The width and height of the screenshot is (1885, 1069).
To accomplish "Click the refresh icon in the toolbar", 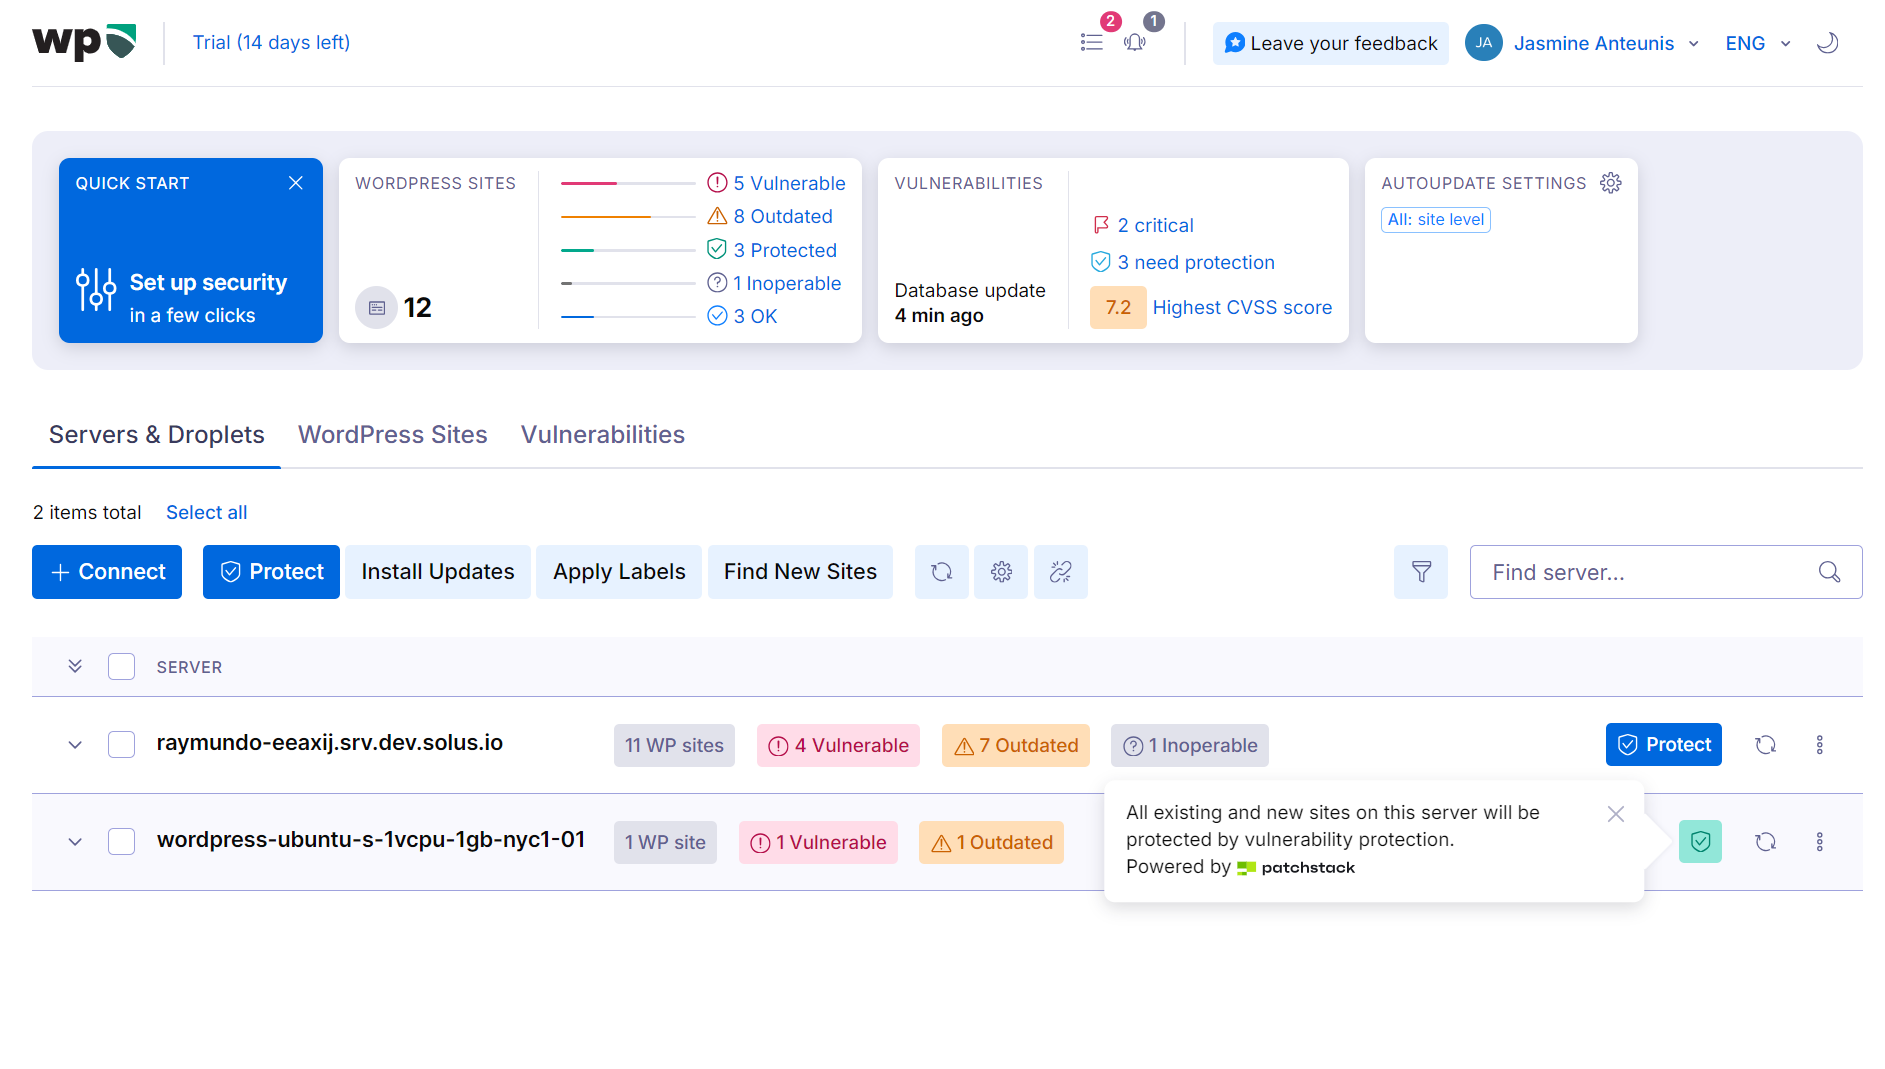I will pyautogui.click(x=942, y=572).
